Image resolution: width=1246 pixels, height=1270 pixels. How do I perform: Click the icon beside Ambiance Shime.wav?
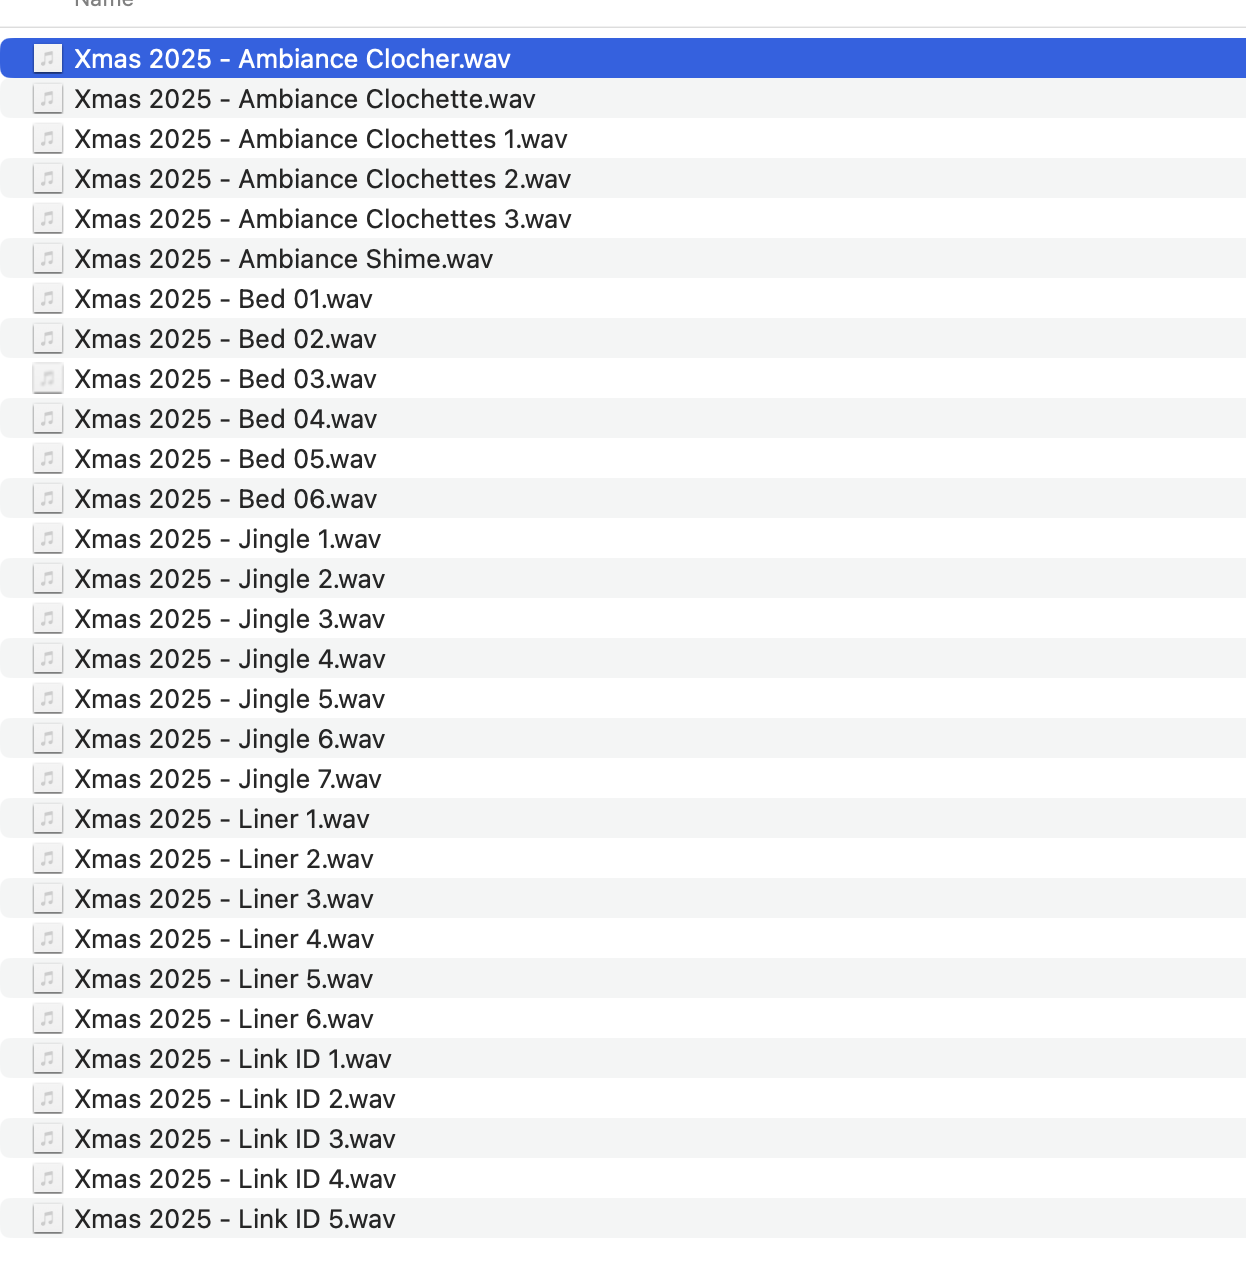pyautogui.click(x=47, y=259)
